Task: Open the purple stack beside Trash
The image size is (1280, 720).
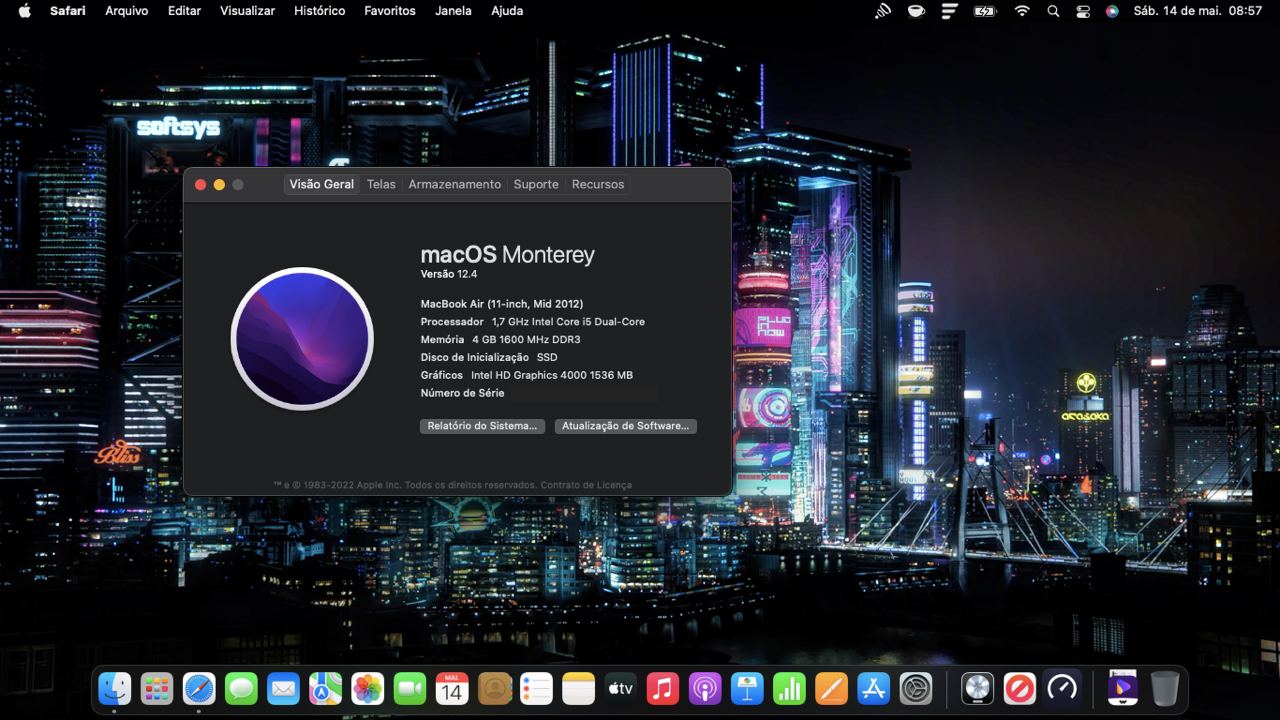Action: click(1123, 688)
